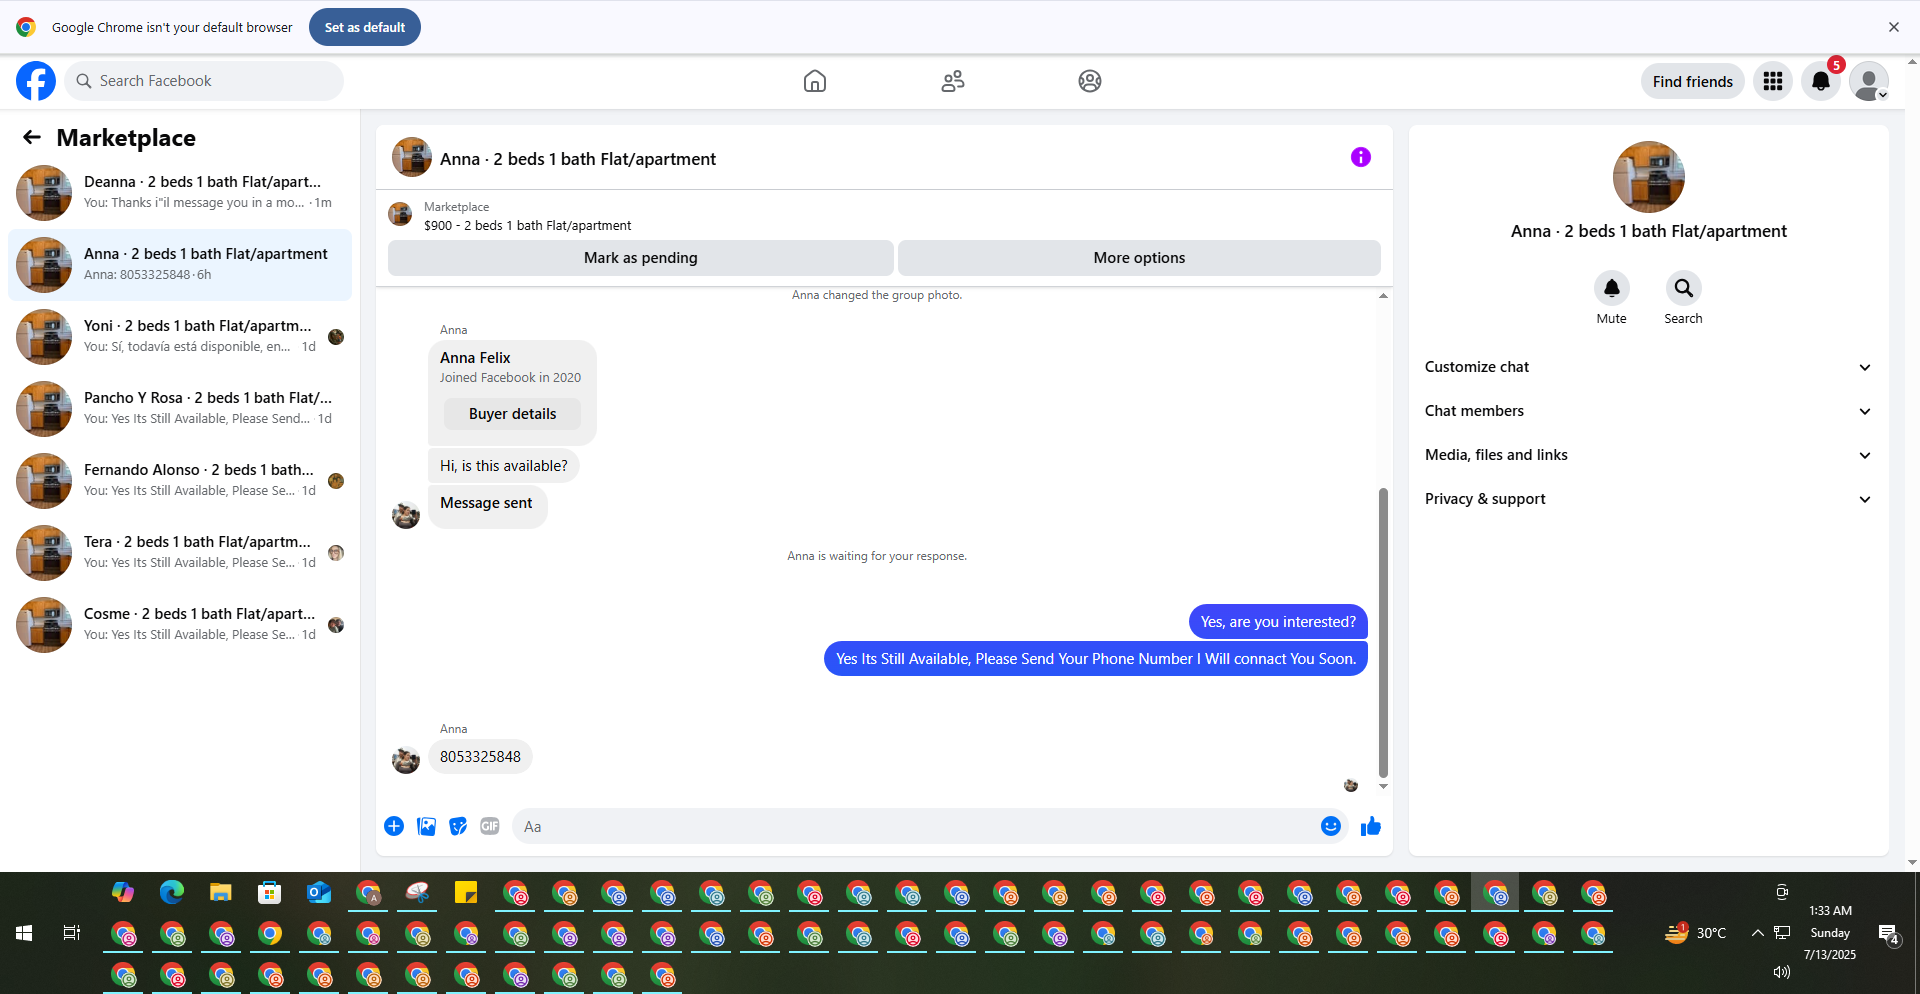1920x994 pixels.
Task: Set Chrome as default browser
Action: point(365,27)
